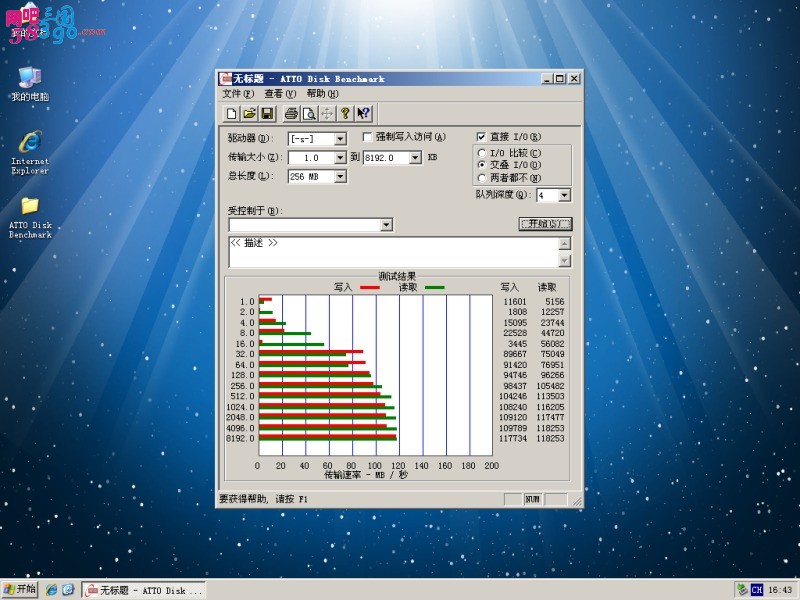
Task: Select the 交叠 I/O radio button
Action: tap(481, 165)
